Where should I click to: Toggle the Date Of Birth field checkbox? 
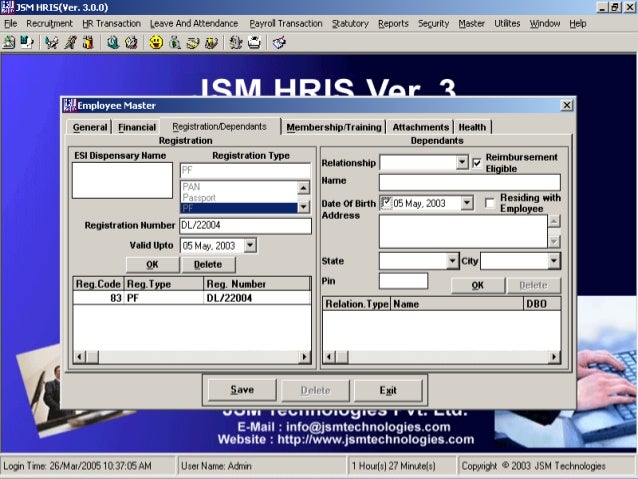[x=386, y=202]
